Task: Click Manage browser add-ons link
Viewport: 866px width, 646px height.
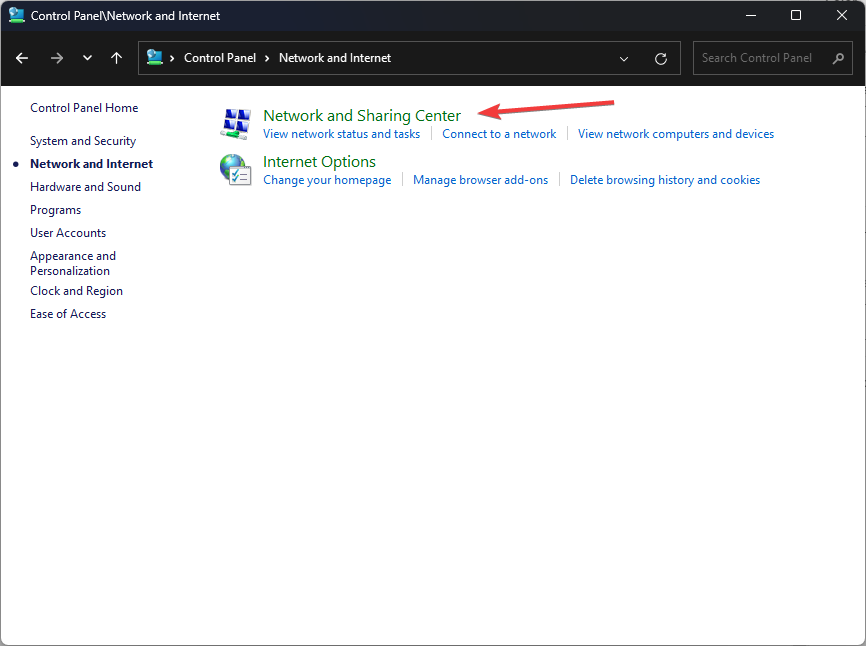Action: 480,180
